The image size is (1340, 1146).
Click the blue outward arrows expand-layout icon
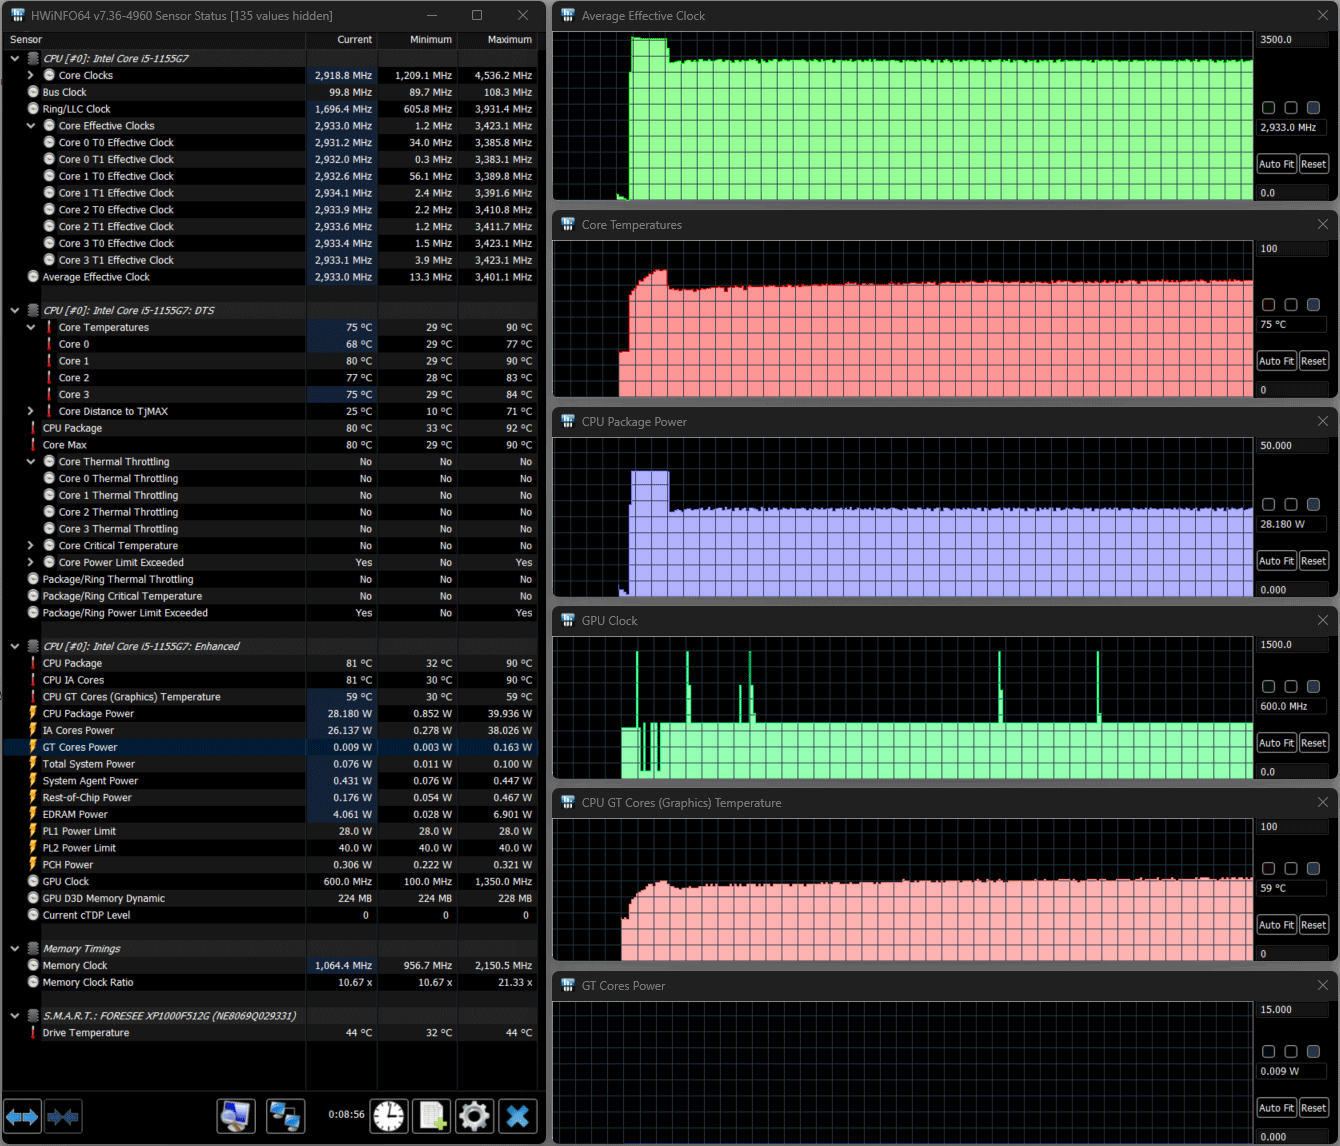click(22, 1116)
